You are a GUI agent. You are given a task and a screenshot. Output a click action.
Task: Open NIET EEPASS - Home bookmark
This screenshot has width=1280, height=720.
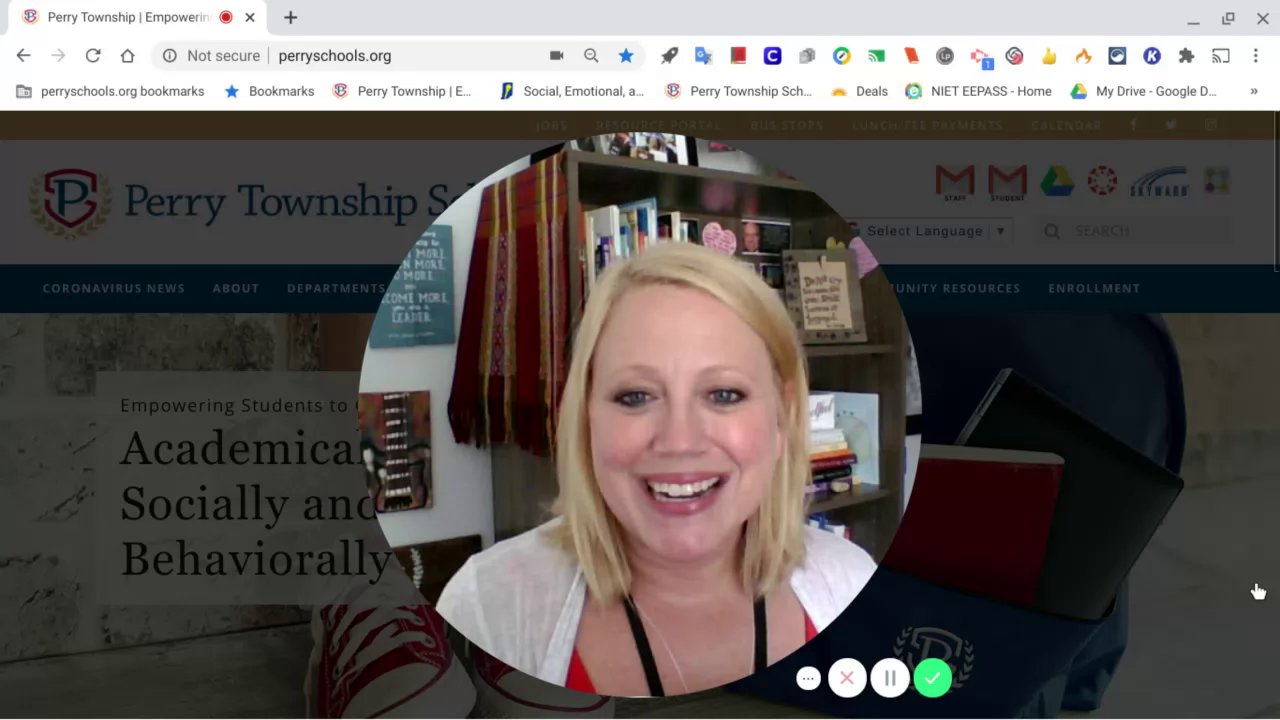pos(978,91)
